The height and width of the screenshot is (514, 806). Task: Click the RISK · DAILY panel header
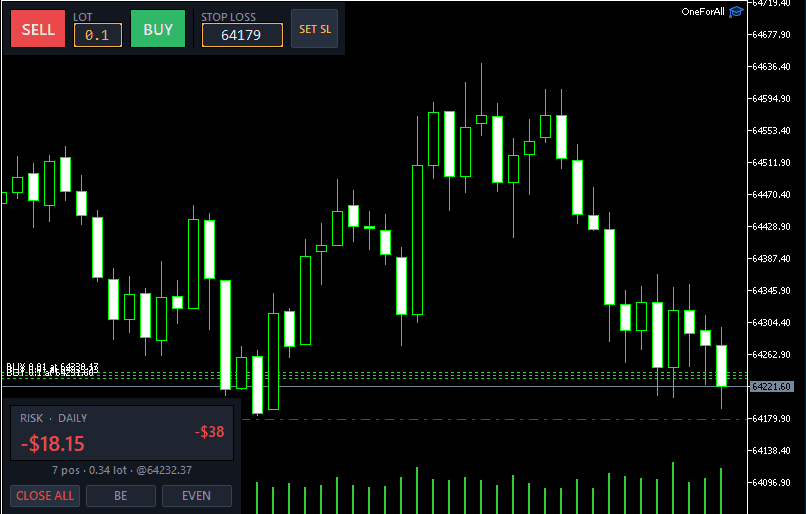[x=53, y=418]
